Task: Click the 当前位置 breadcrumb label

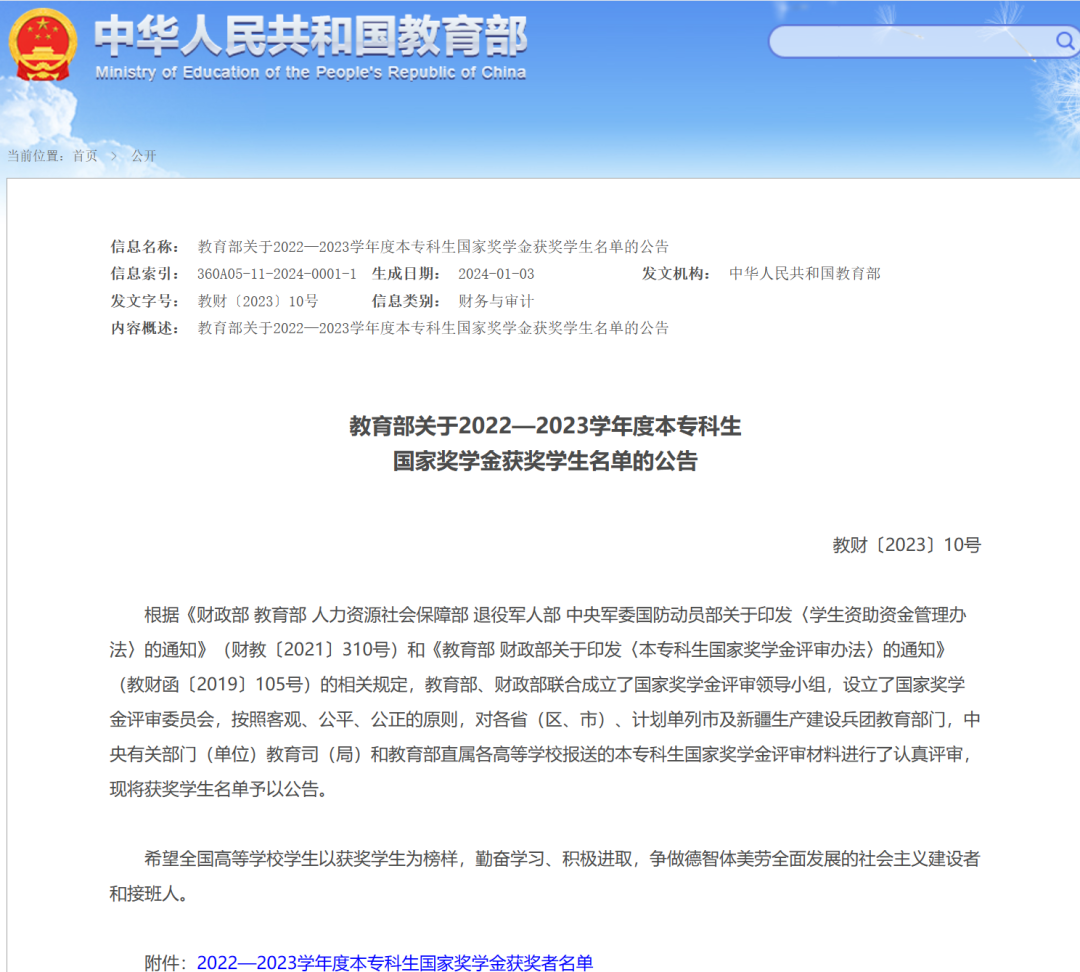Action: tap(36, 156)
